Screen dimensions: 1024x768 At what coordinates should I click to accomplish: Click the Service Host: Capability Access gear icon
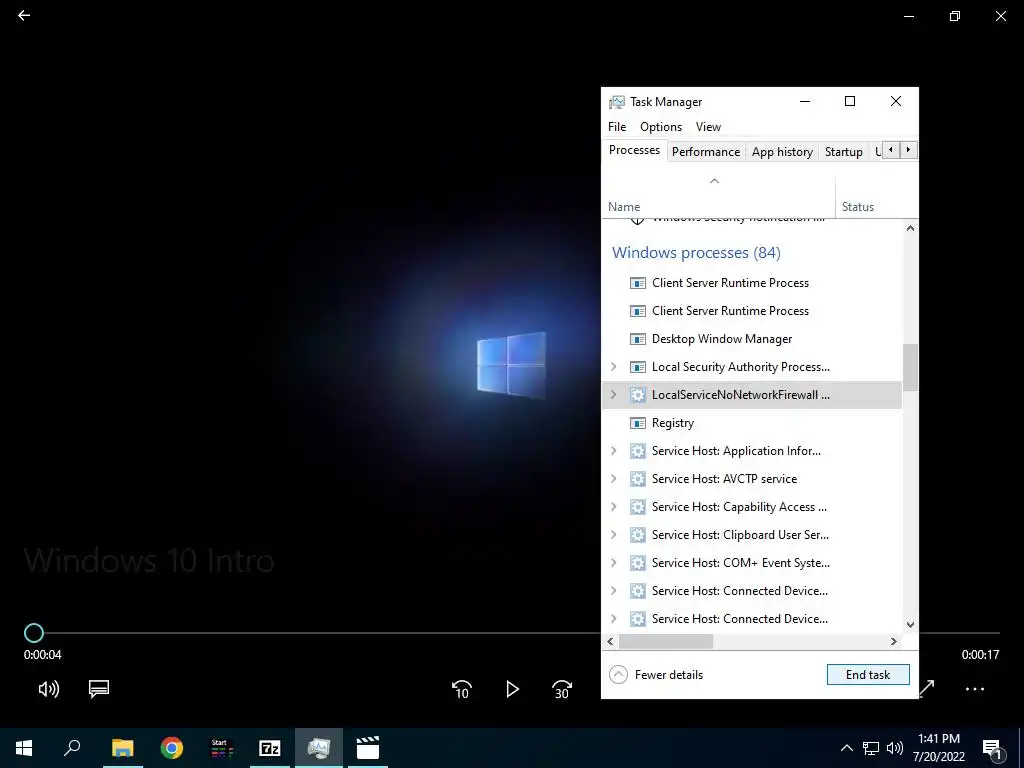(637, 507)
